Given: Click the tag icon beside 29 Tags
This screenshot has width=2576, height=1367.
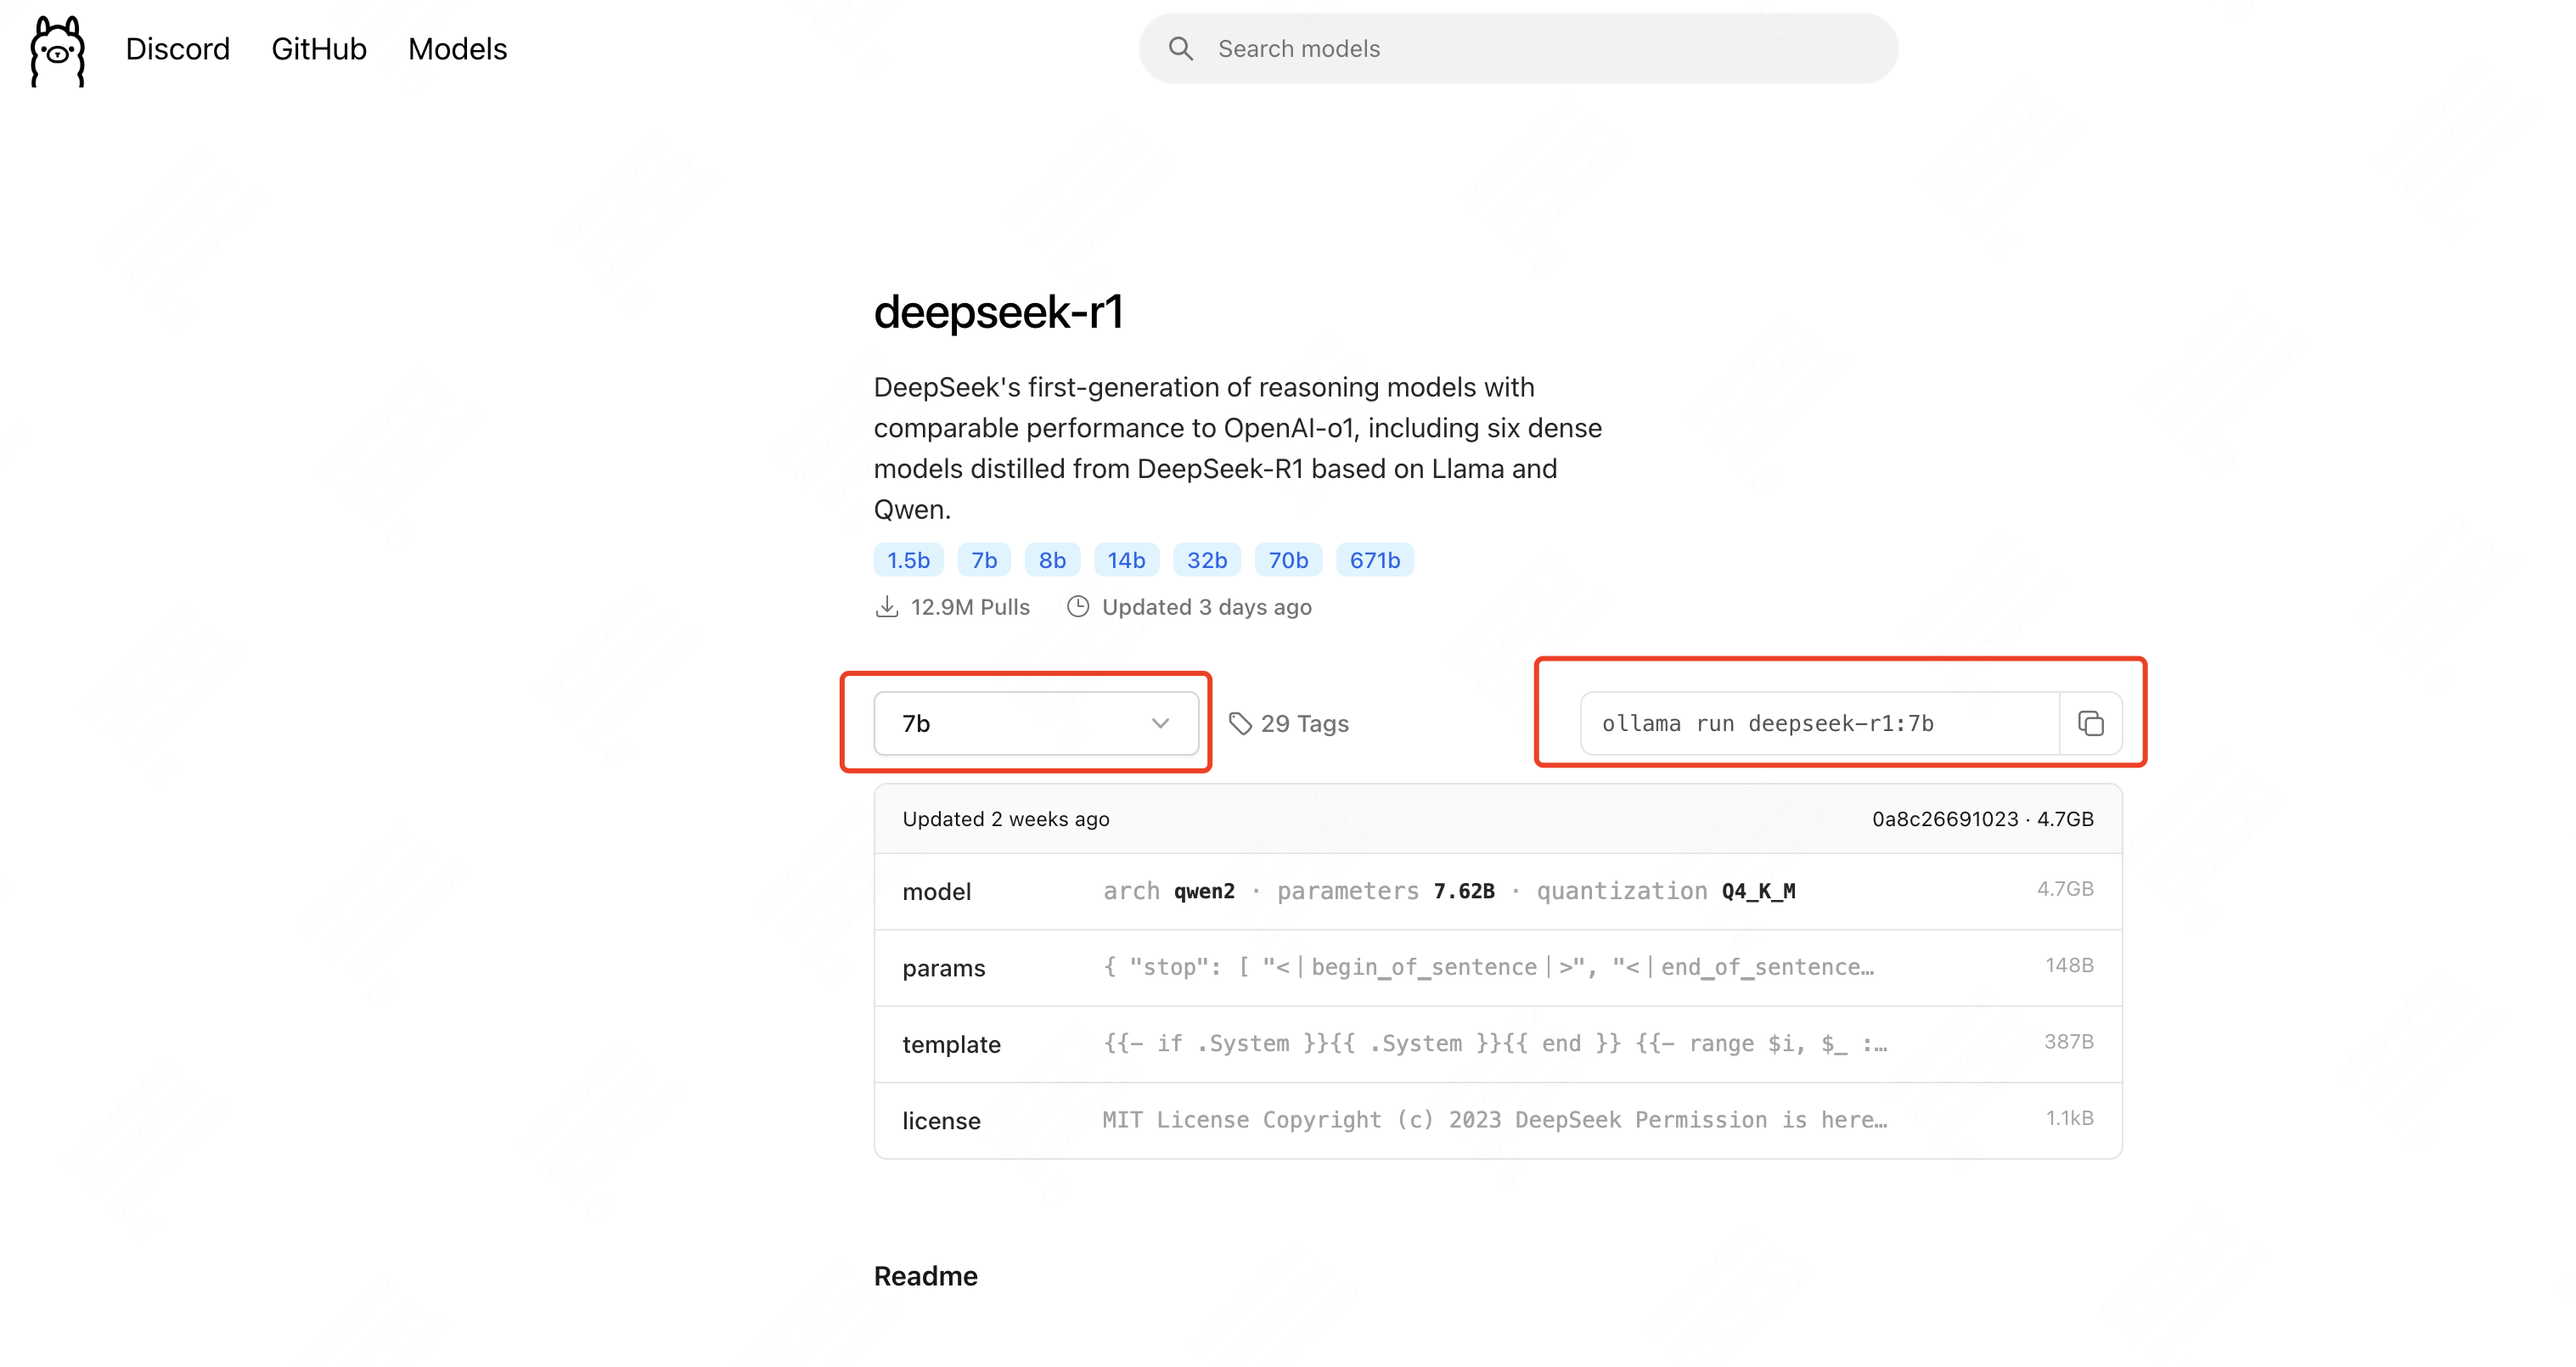Looking at the screenshot, I should point(1240,723).
